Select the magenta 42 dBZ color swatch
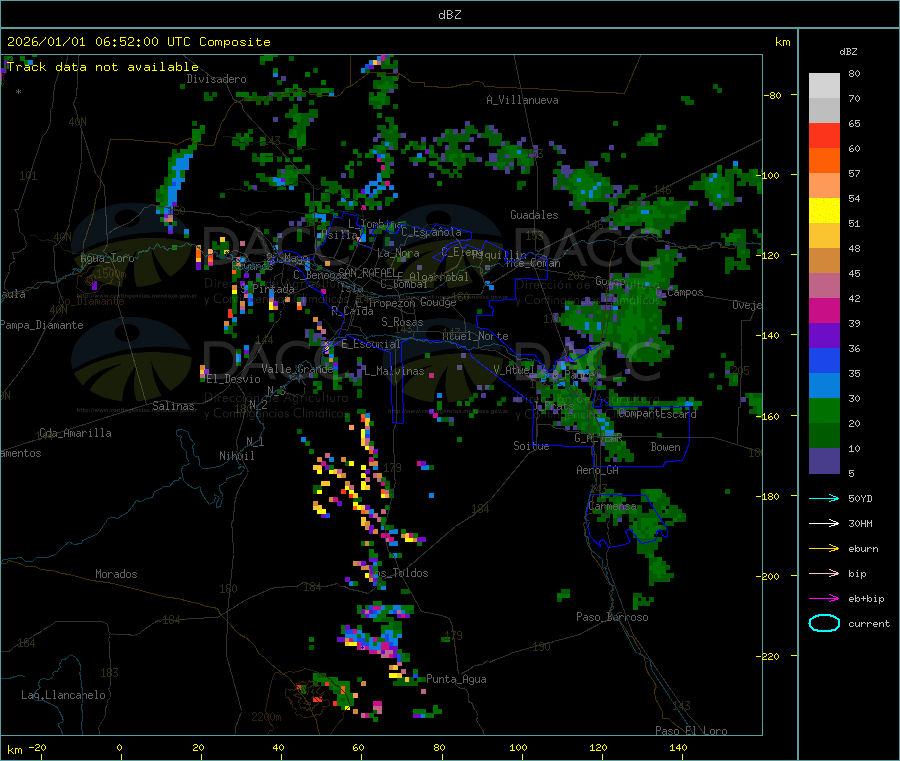Screen dimensions: 900x761 (x=824, y=310)
